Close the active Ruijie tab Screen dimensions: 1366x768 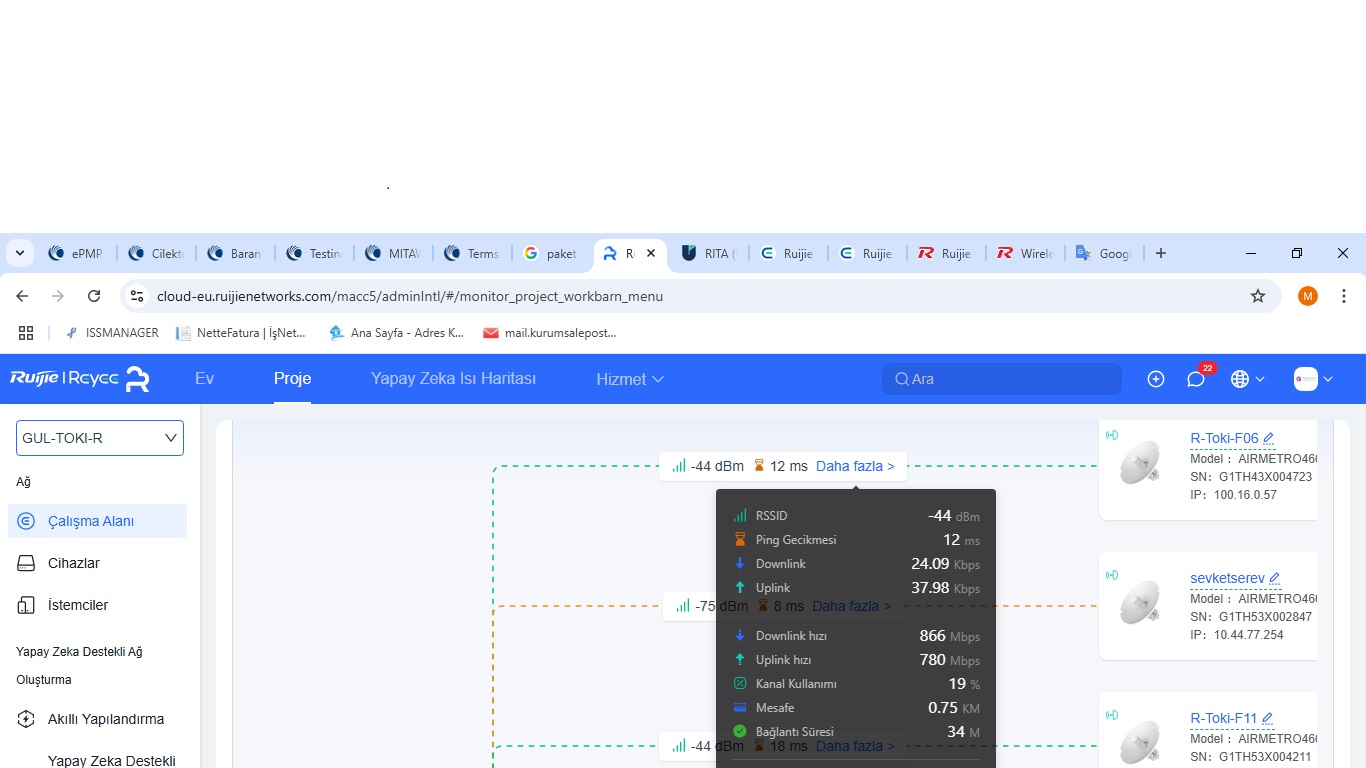click(651, 254)
